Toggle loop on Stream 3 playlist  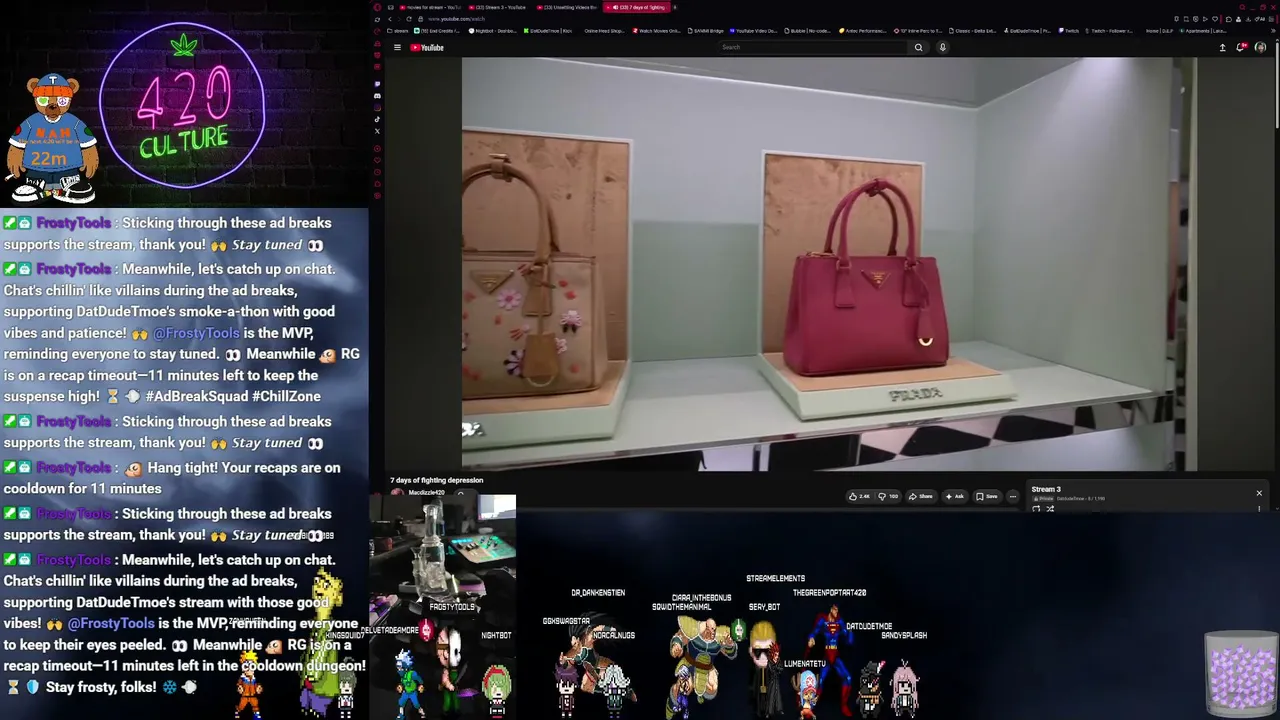coord(1036,509)
